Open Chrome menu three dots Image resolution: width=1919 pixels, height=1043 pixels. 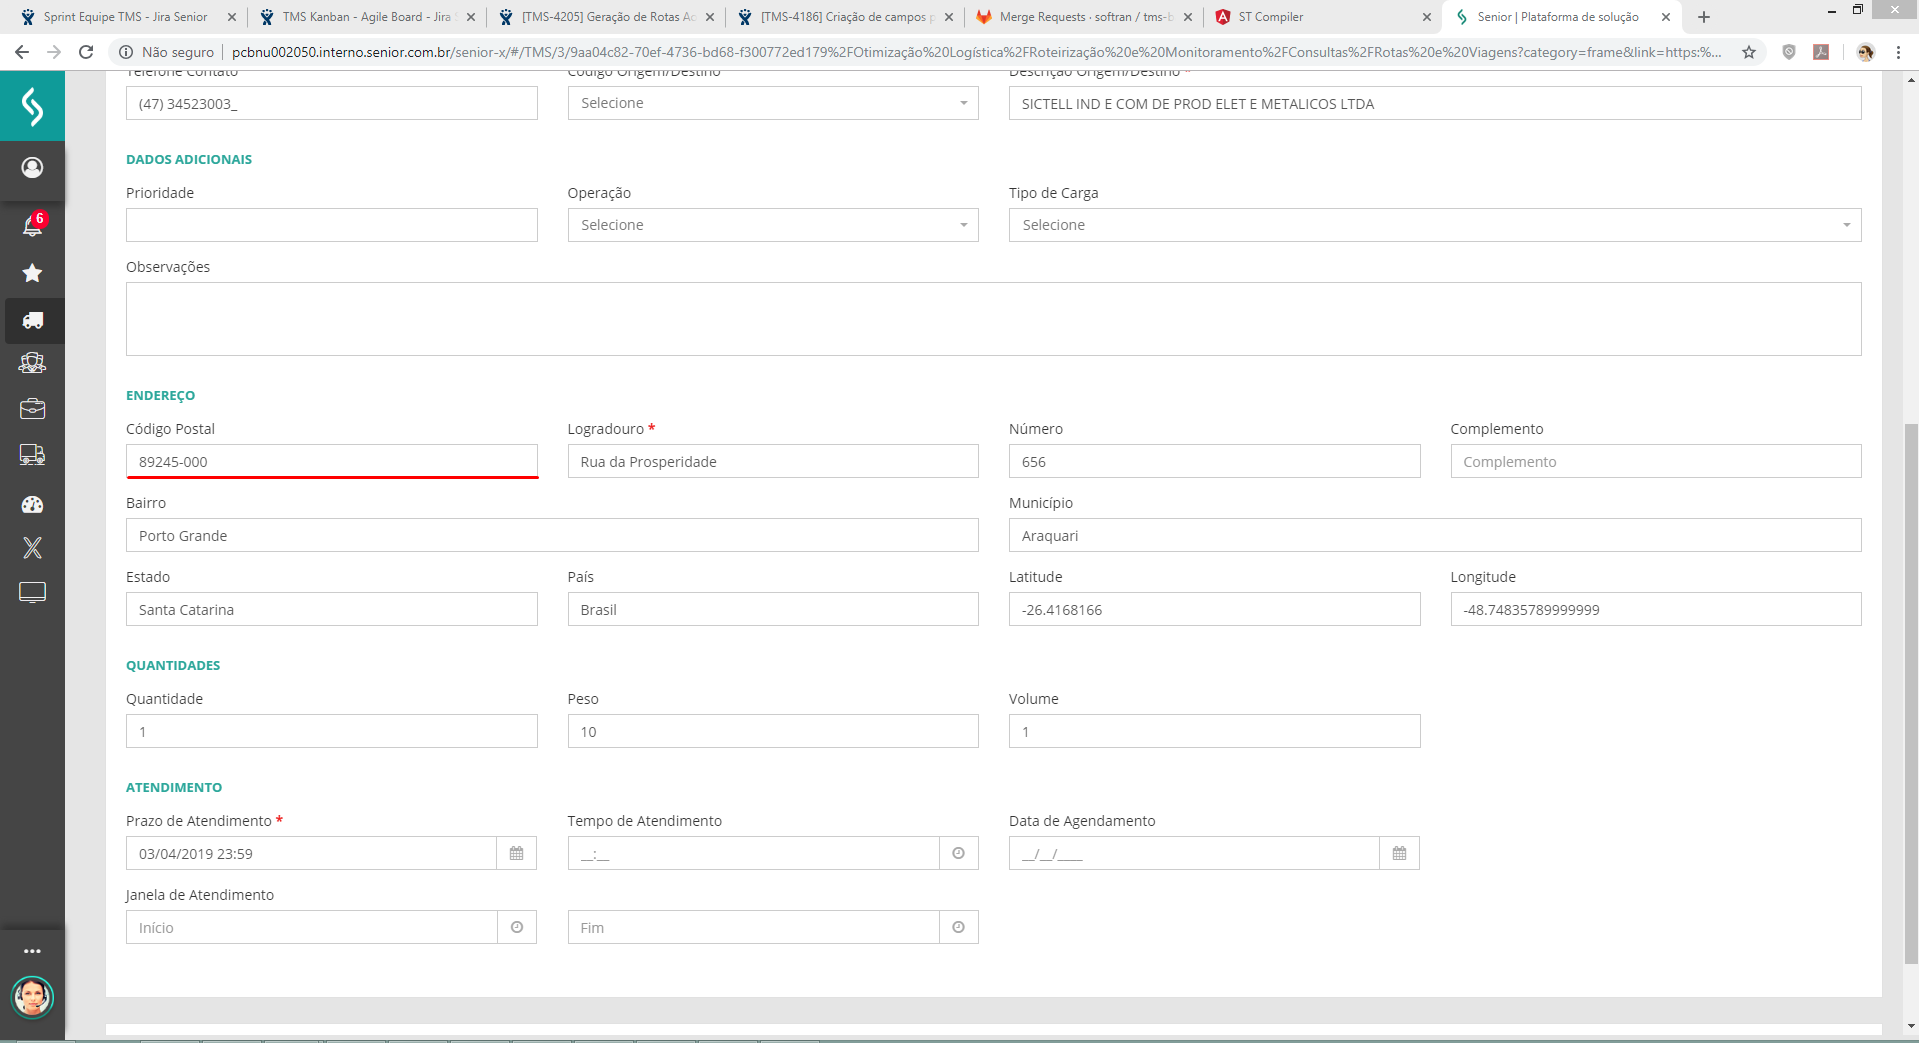[1898, 52]
